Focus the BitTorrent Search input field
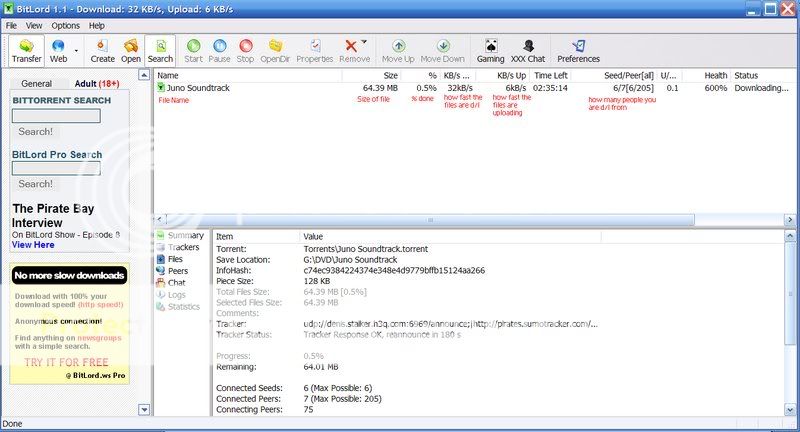This screenshot has height=432, width=800. (56, 116)
